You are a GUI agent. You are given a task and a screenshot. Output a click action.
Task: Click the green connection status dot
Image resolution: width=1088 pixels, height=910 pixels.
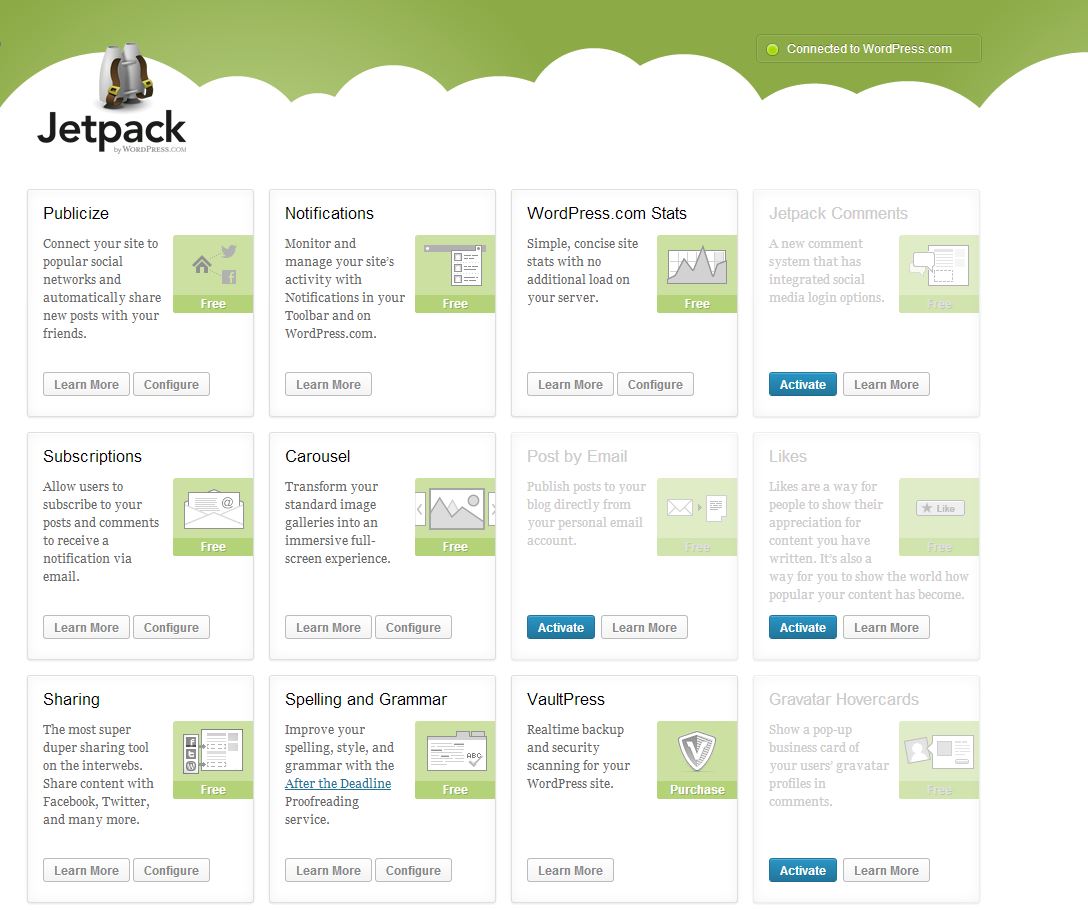tap(772, 49)
